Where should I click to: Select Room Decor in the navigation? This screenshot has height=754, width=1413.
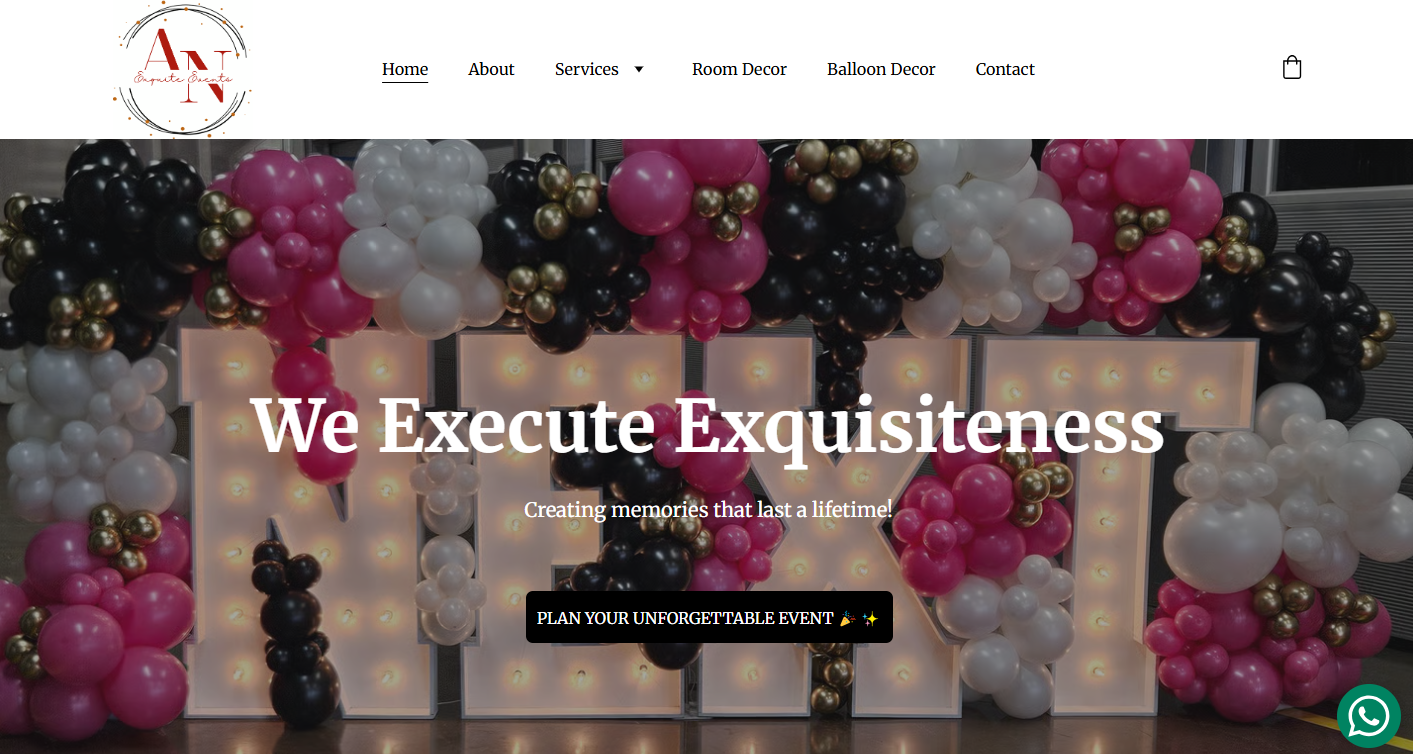pyautogui.click(x=739, y=69)
